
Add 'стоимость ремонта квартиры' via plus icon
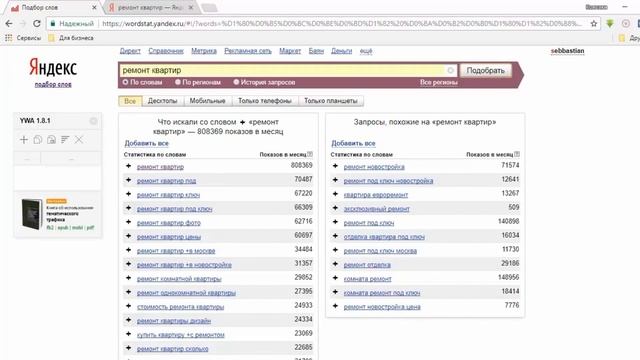coord(129,306)
